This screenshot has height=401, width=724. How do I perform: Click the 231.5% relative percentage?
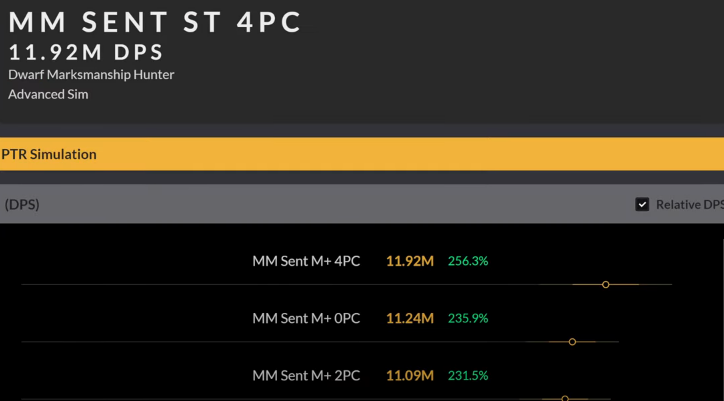tap(468, 376)
